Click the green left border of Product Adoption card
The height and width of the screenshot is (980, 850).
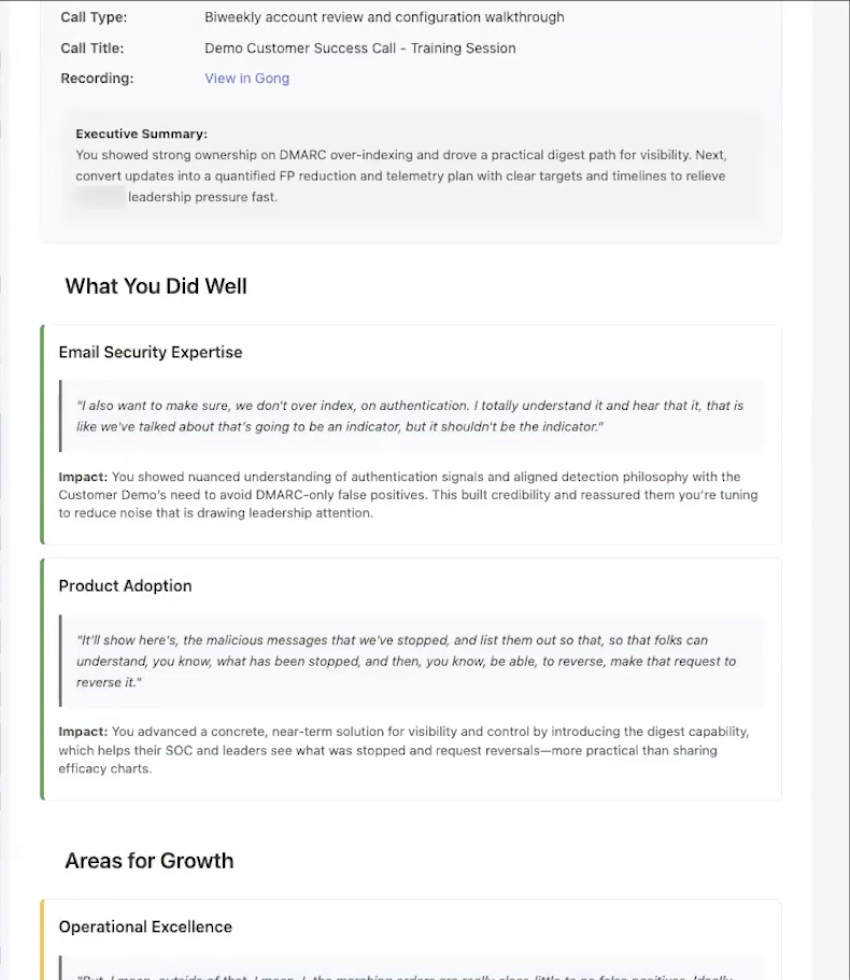coord(42,679)
